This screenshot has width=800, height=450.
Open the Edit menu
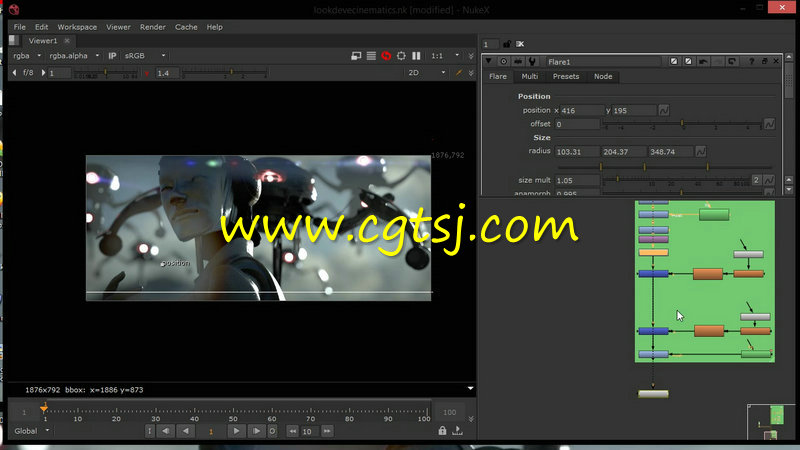(x=41, y=27)
